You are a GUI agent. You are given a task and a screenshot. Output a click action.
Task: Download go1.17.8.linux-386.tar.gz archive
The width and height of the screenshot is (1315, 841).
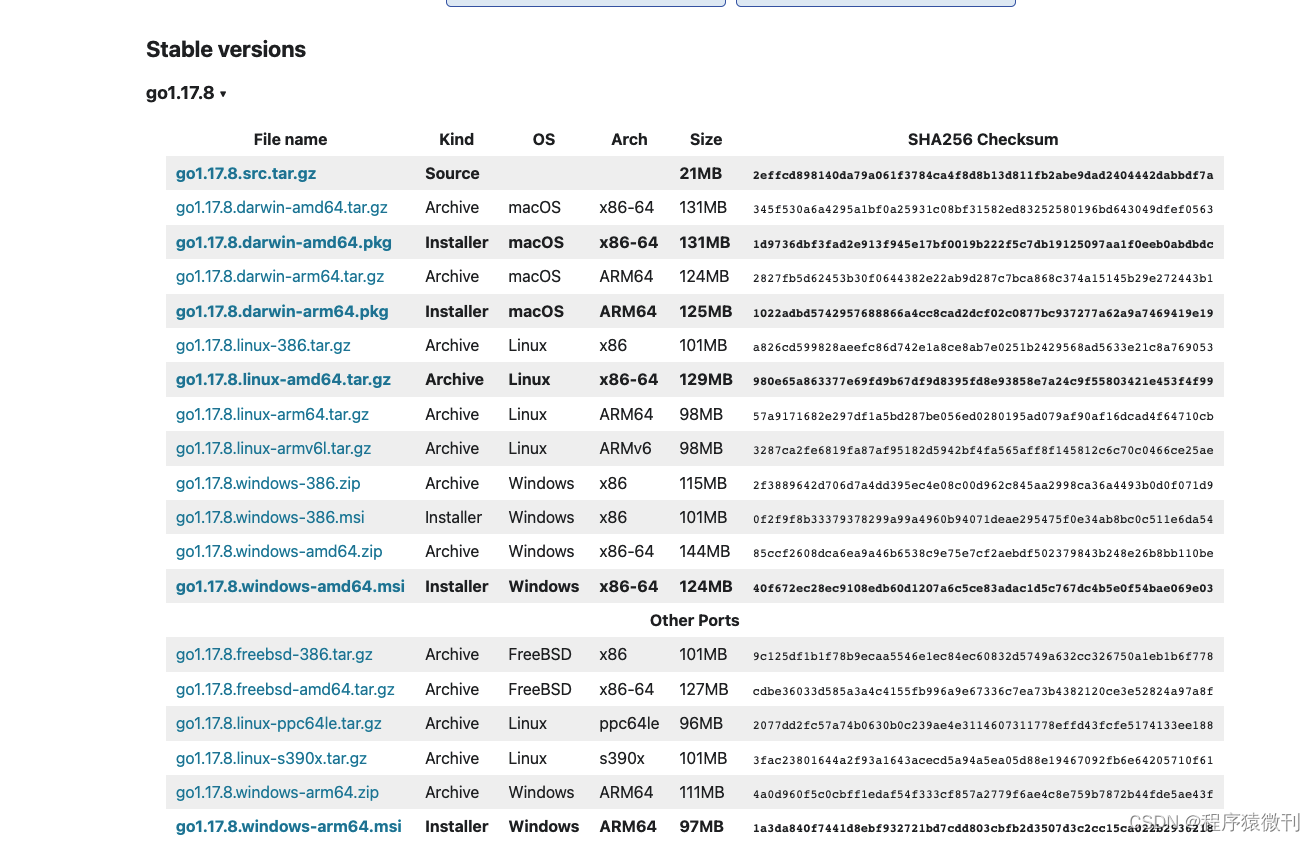263,346
